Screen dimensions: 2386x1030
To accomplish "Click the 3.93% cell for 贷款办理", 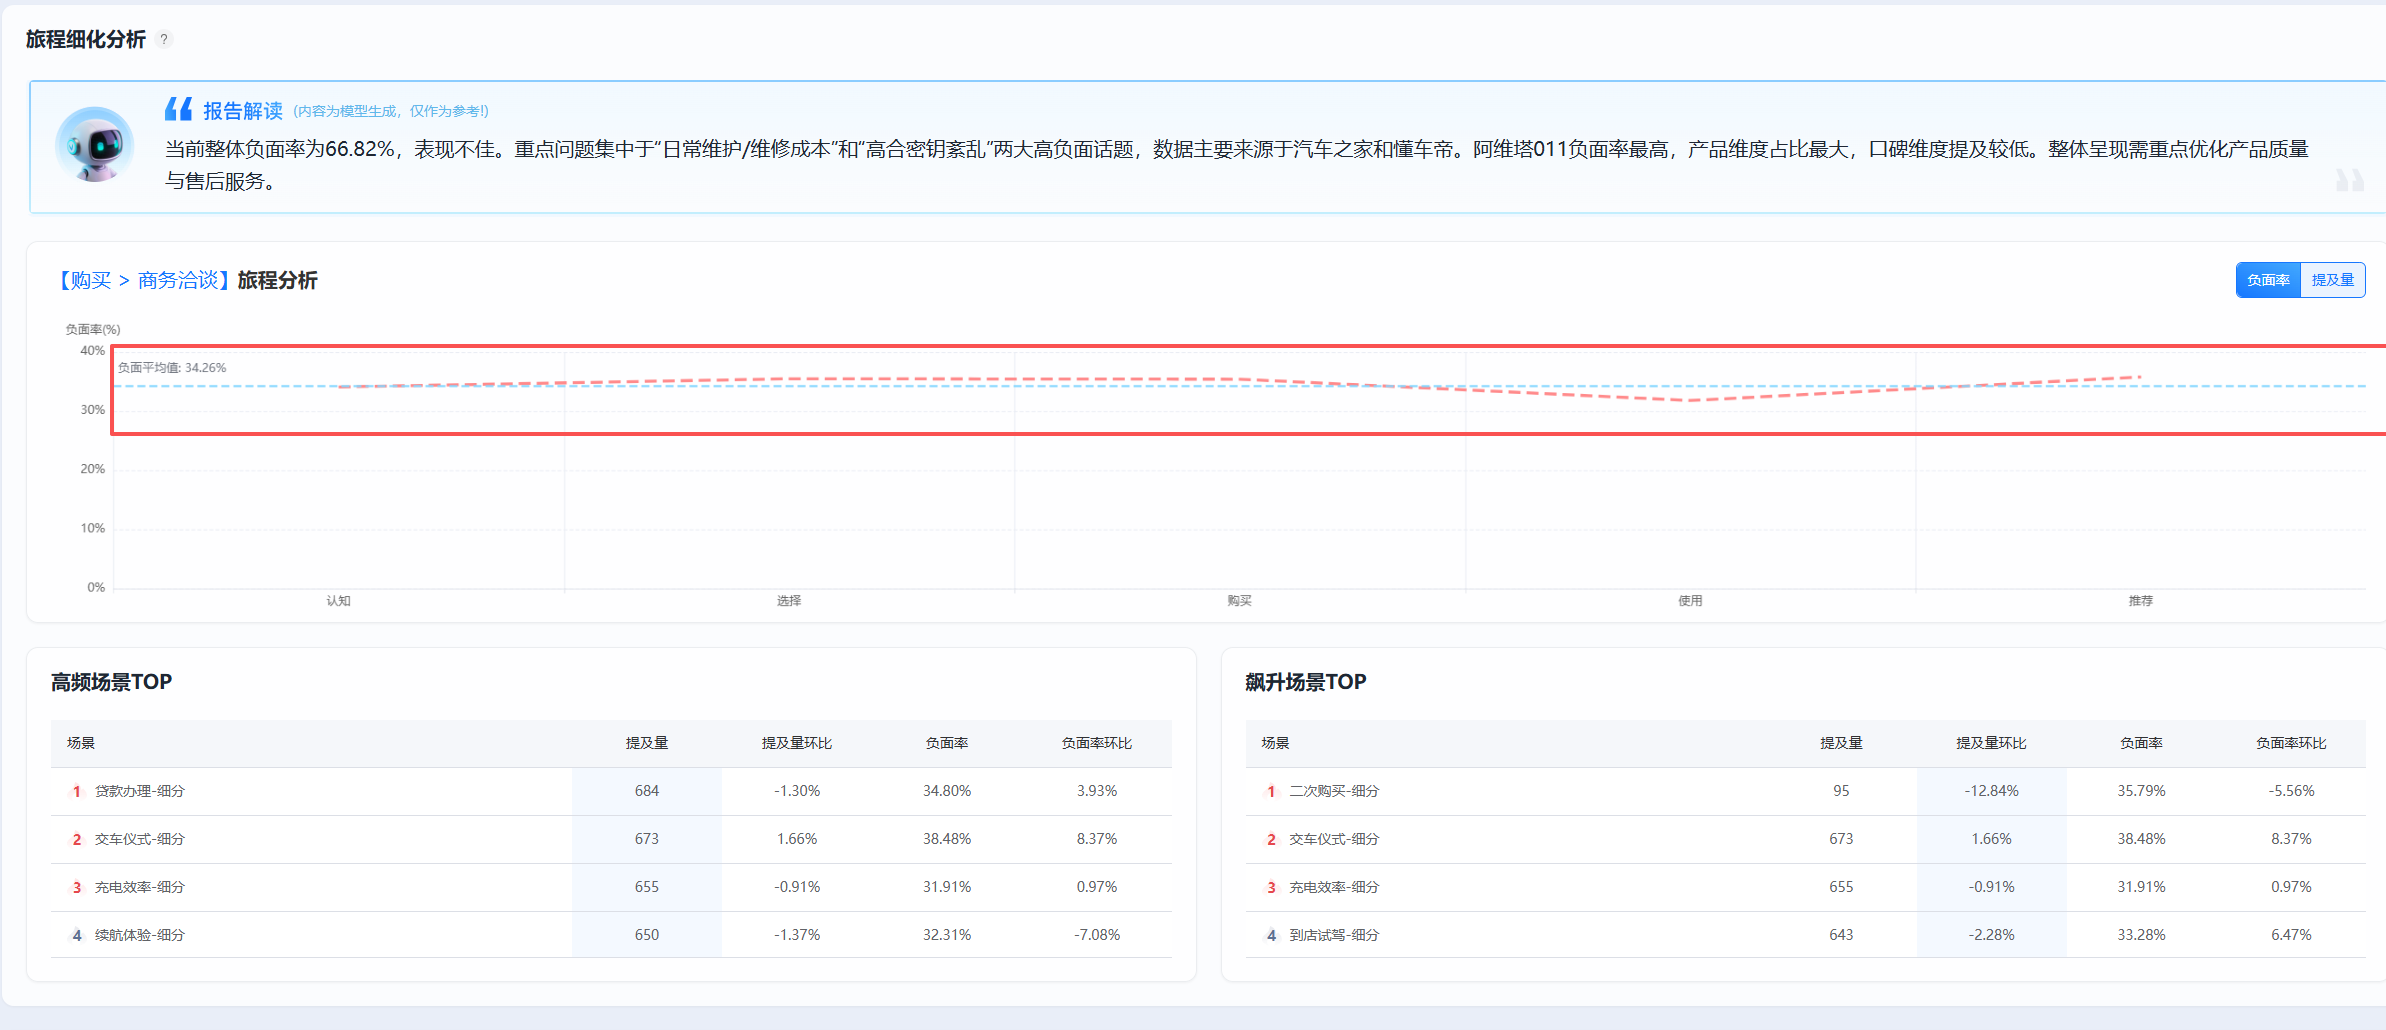I will (1097, 791).
